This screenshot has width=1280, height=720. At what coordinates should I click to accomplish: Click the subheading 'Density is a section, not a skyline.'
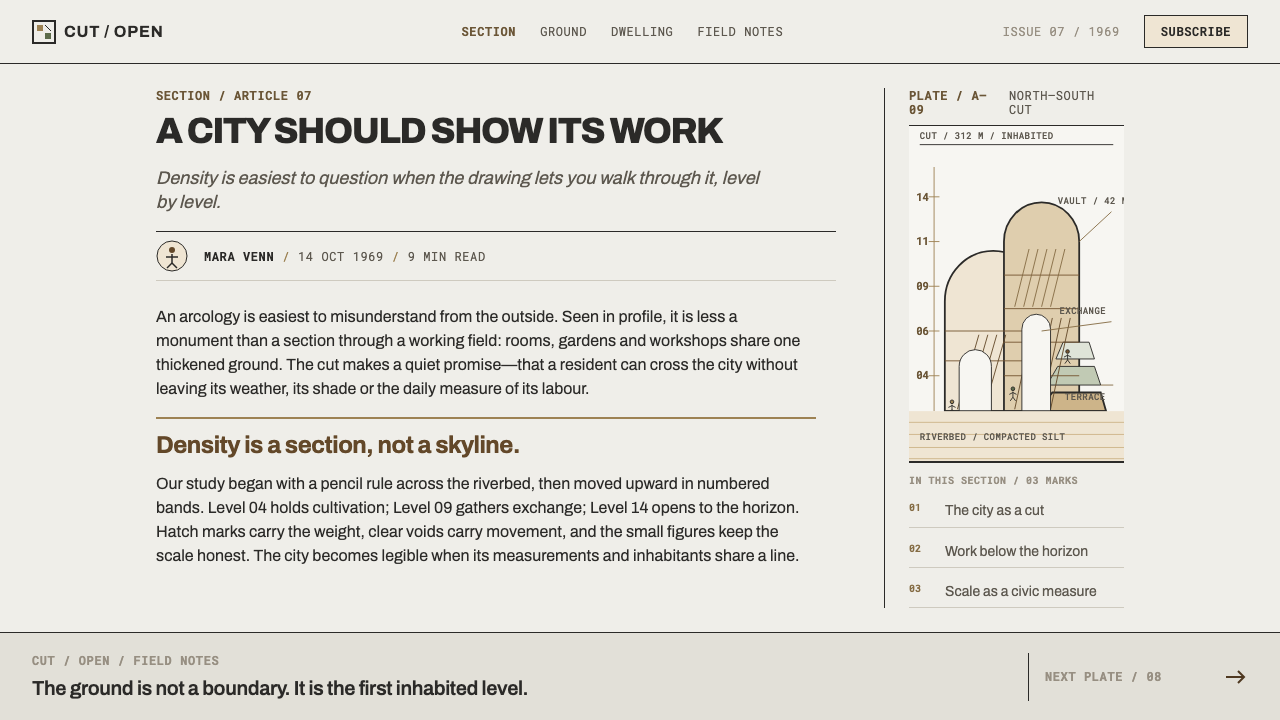338,445
